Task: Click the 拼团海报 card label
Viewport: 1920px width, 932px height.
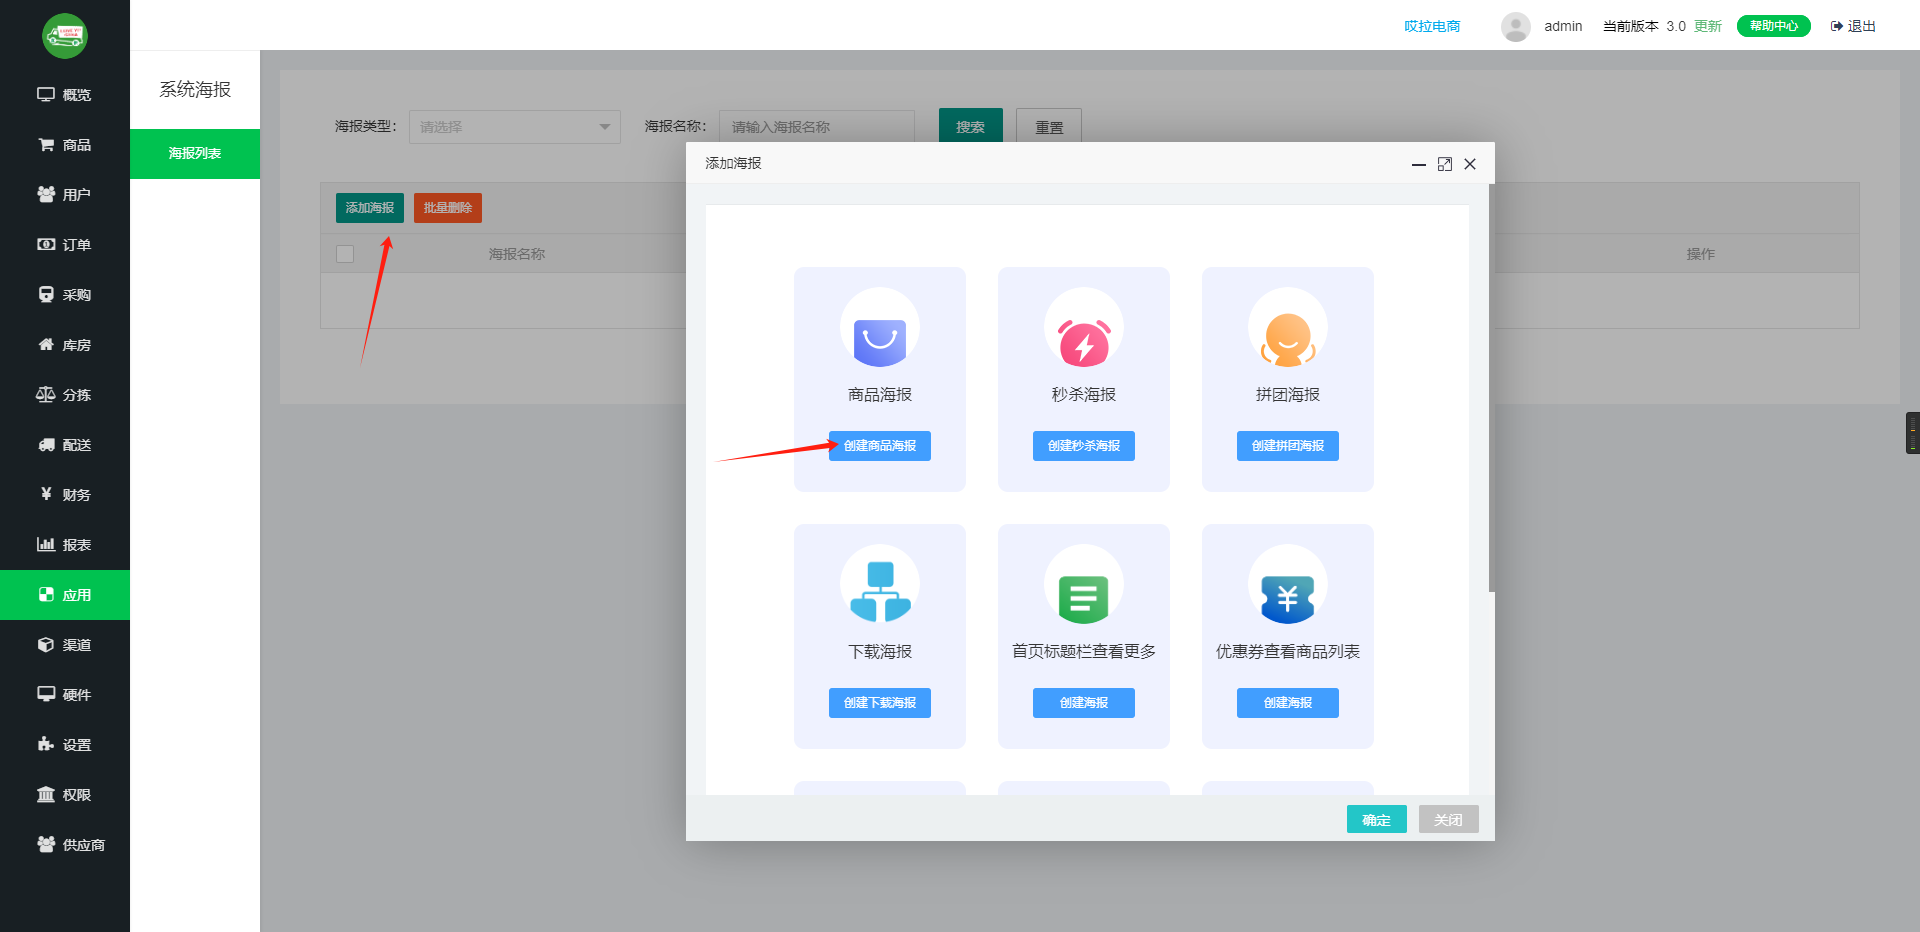Action: (x=1288, y=395)
